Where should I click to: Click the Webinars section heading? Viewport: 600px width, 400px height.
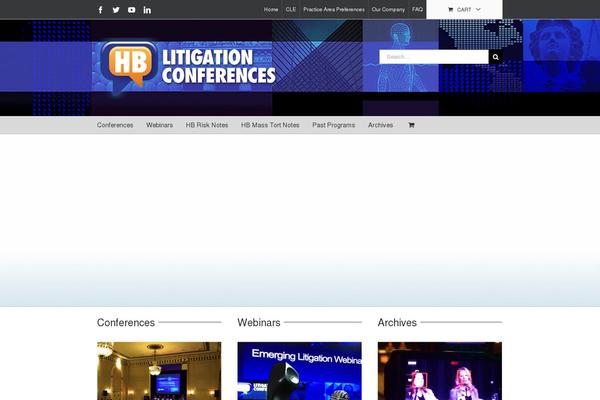coord(259,323)
